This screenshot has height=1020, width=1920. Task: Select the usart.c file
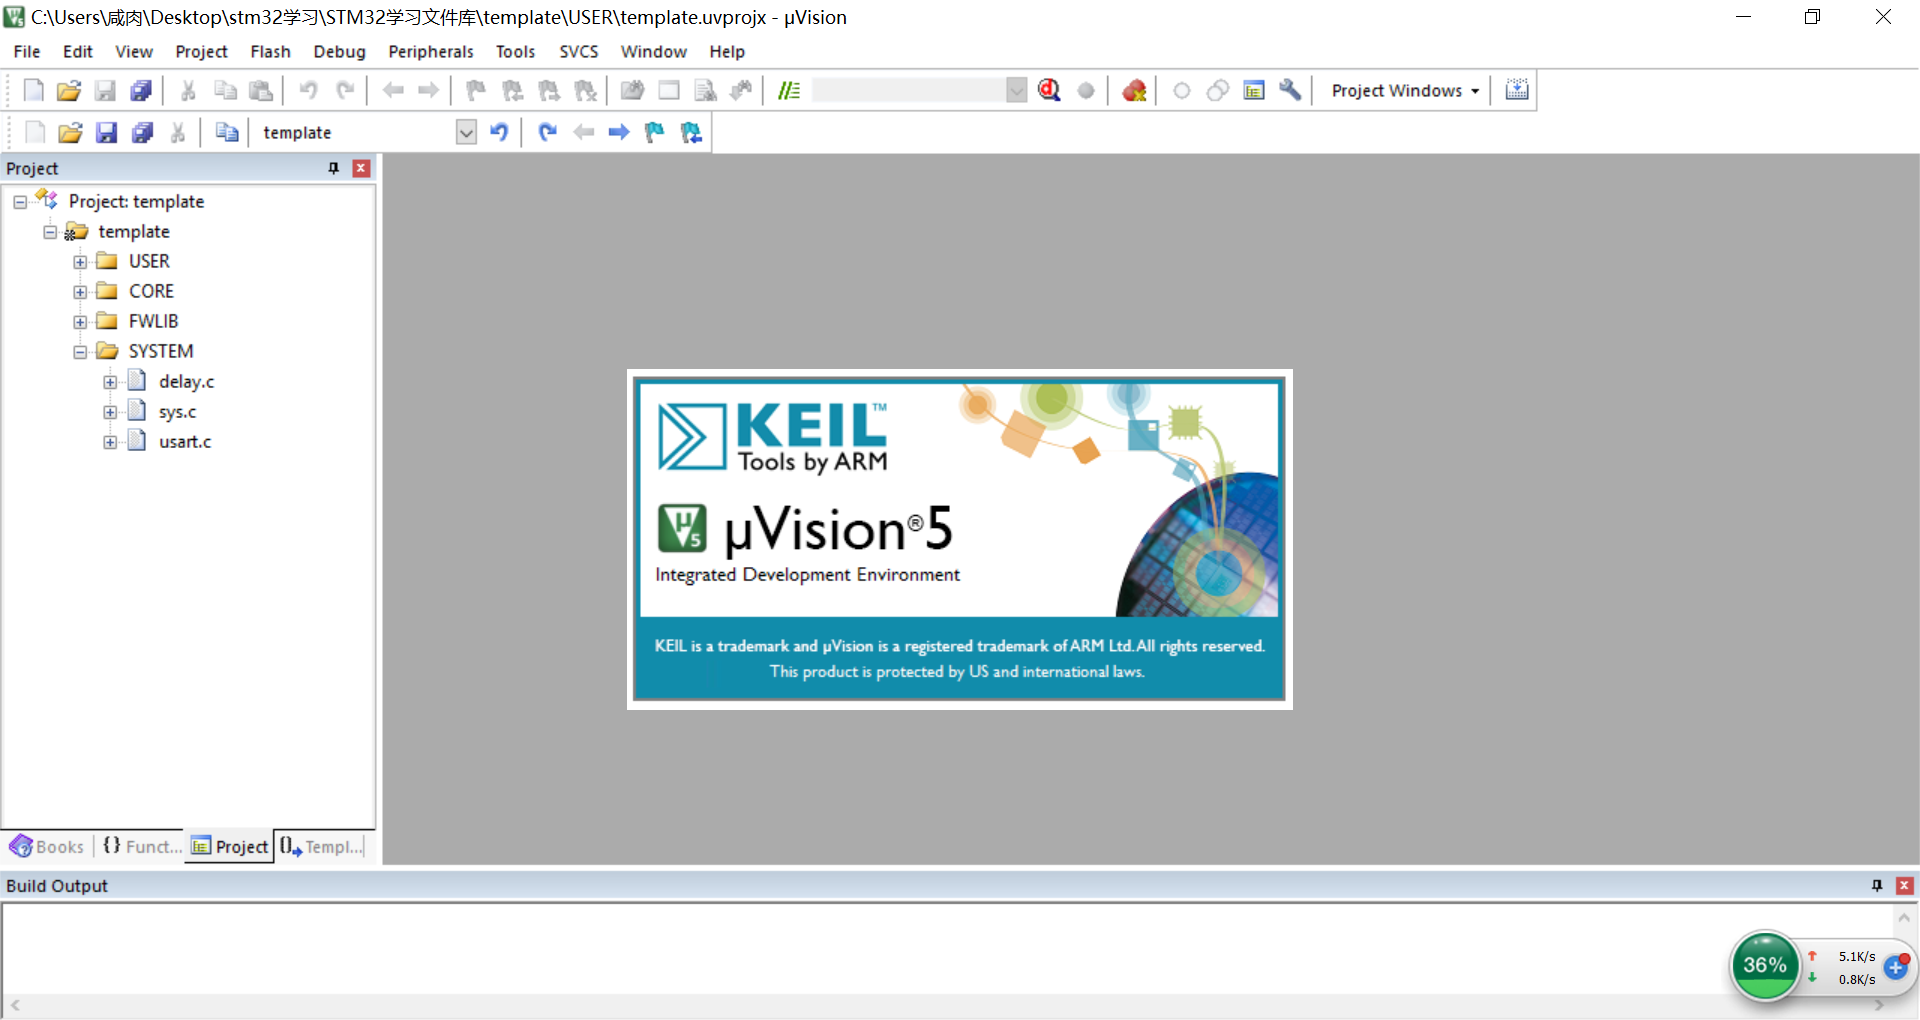[185, 442]
